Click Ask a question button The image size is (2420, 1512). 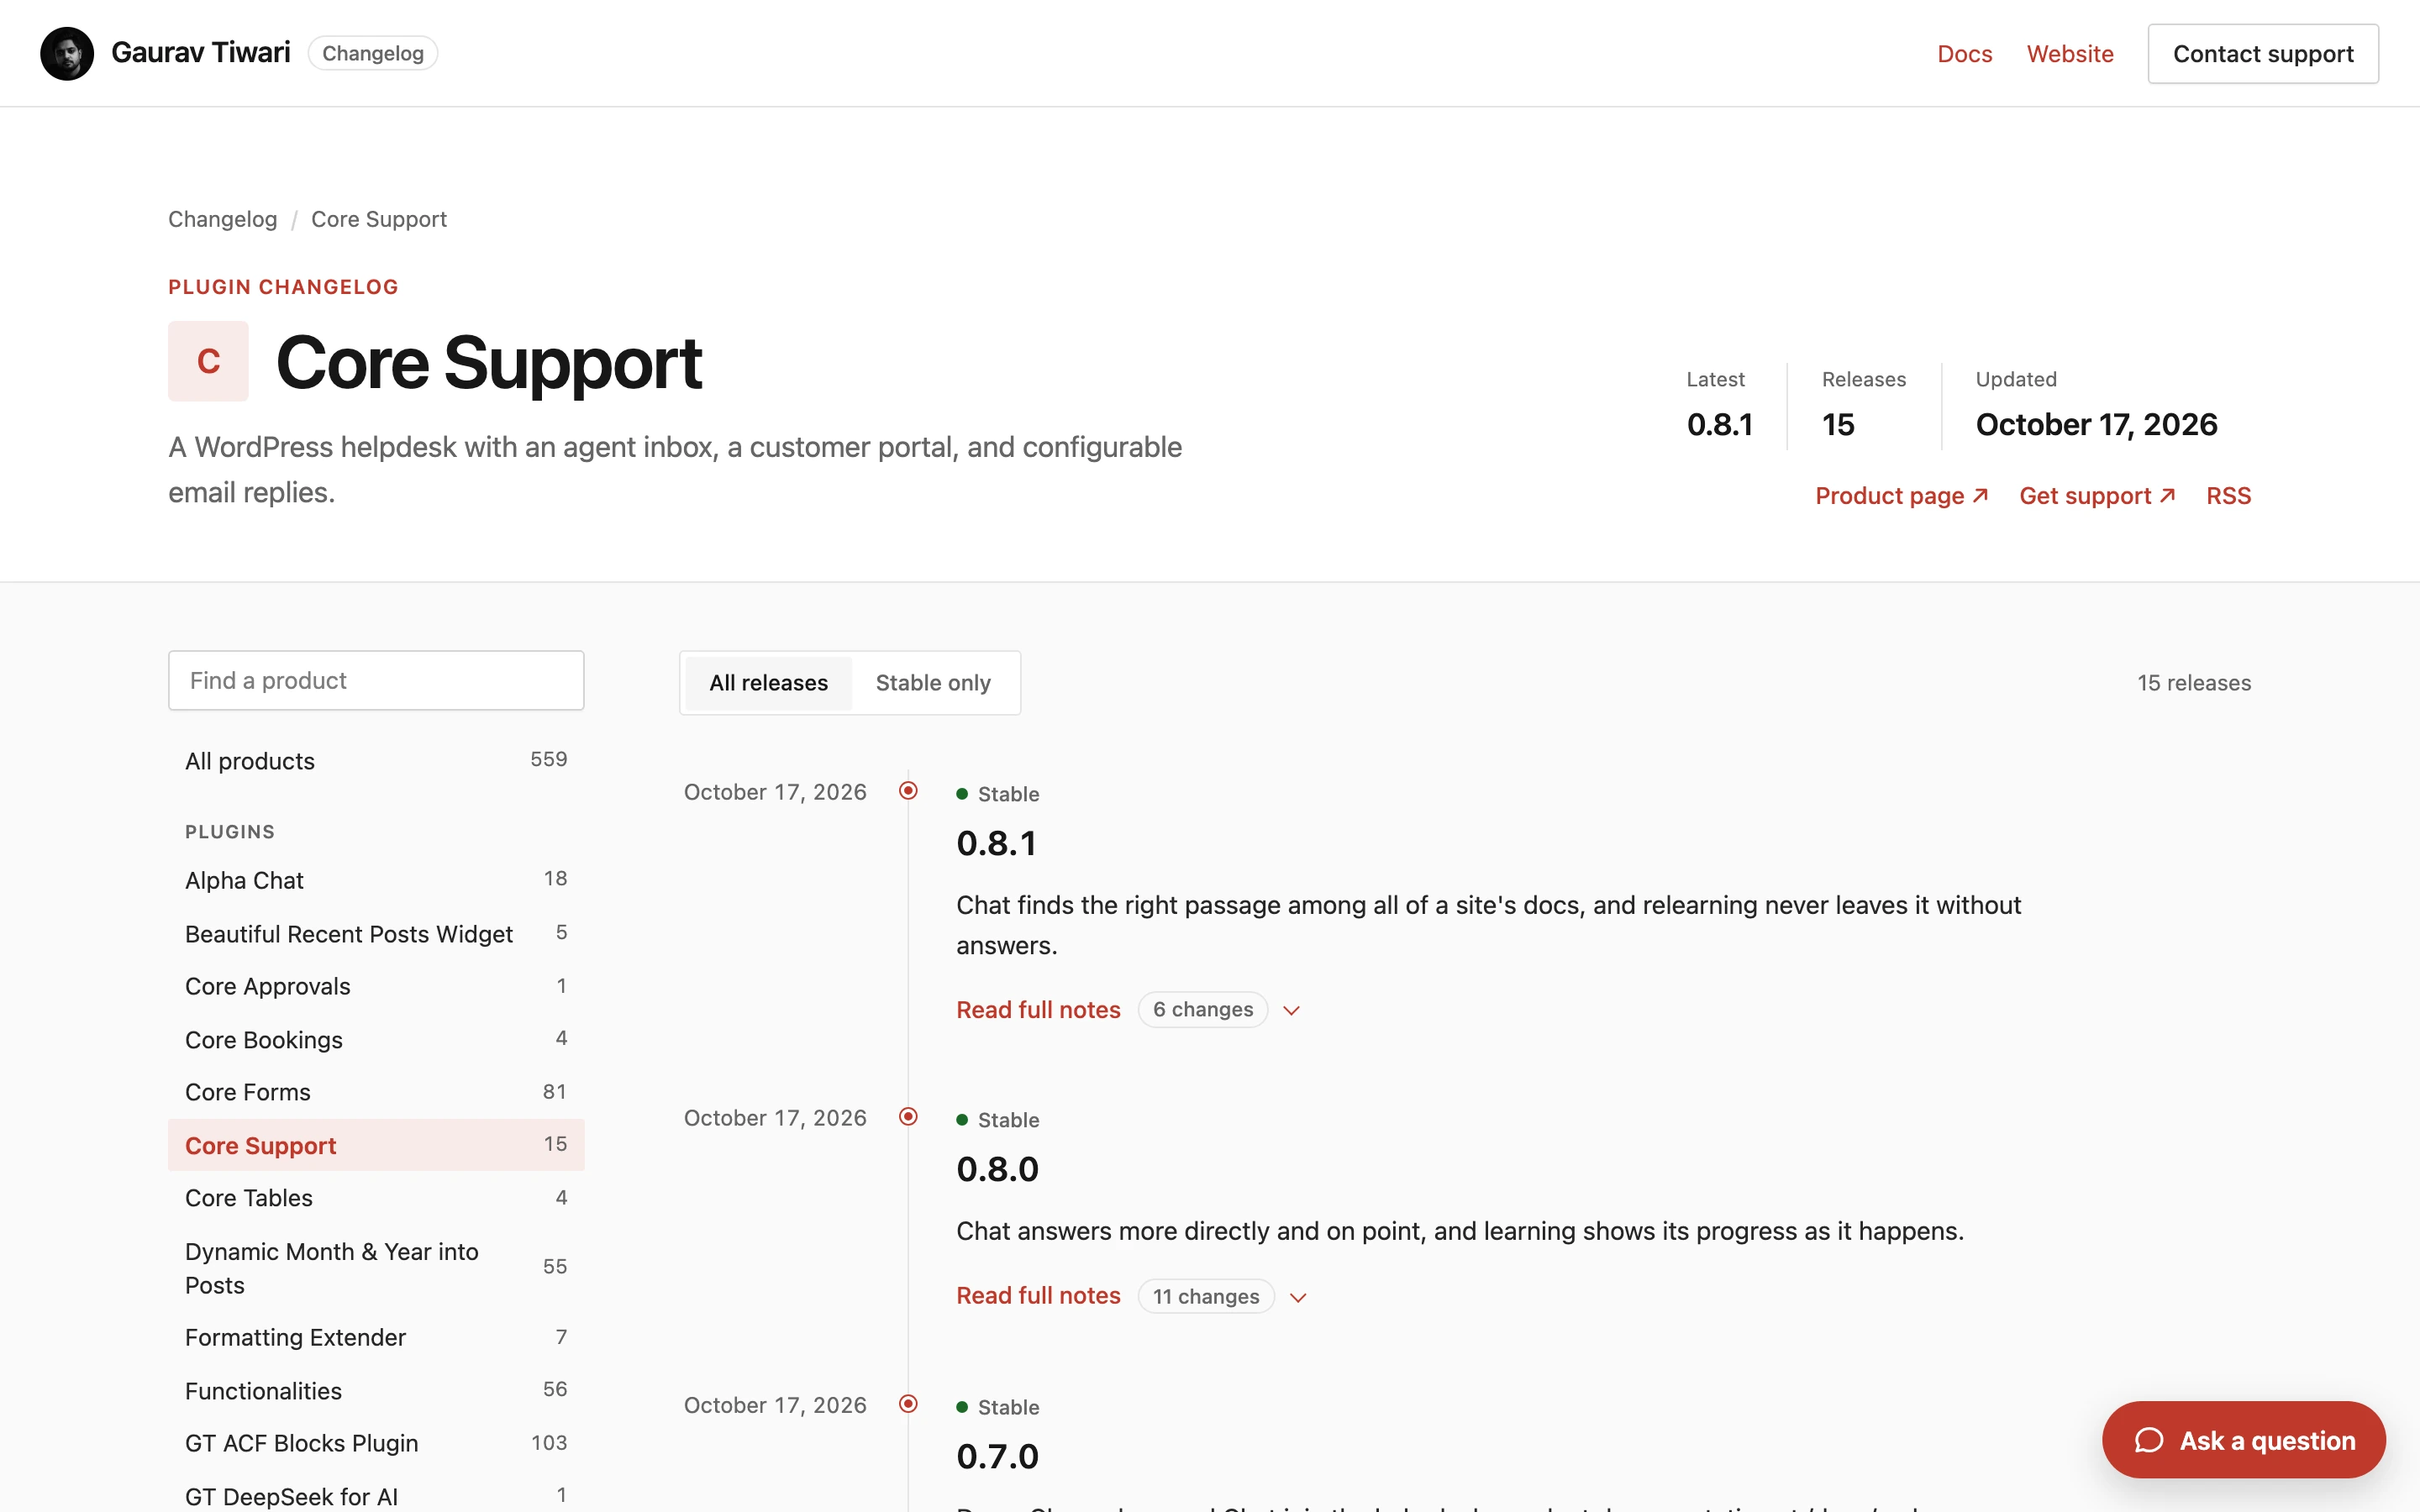[2243, 1440]
